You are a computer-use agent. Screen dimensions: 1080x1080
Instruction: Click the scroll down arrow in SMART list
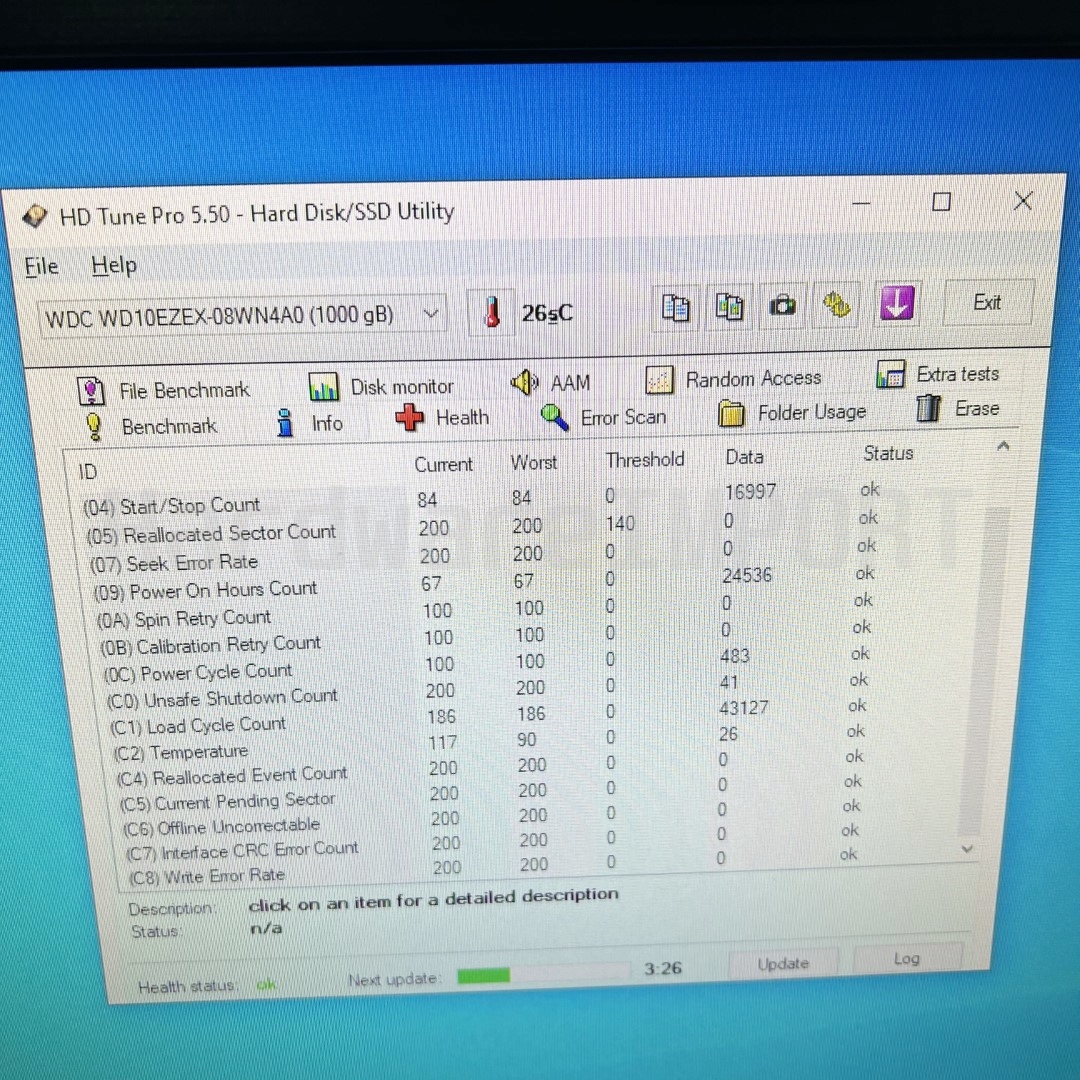tap(967, 848)
